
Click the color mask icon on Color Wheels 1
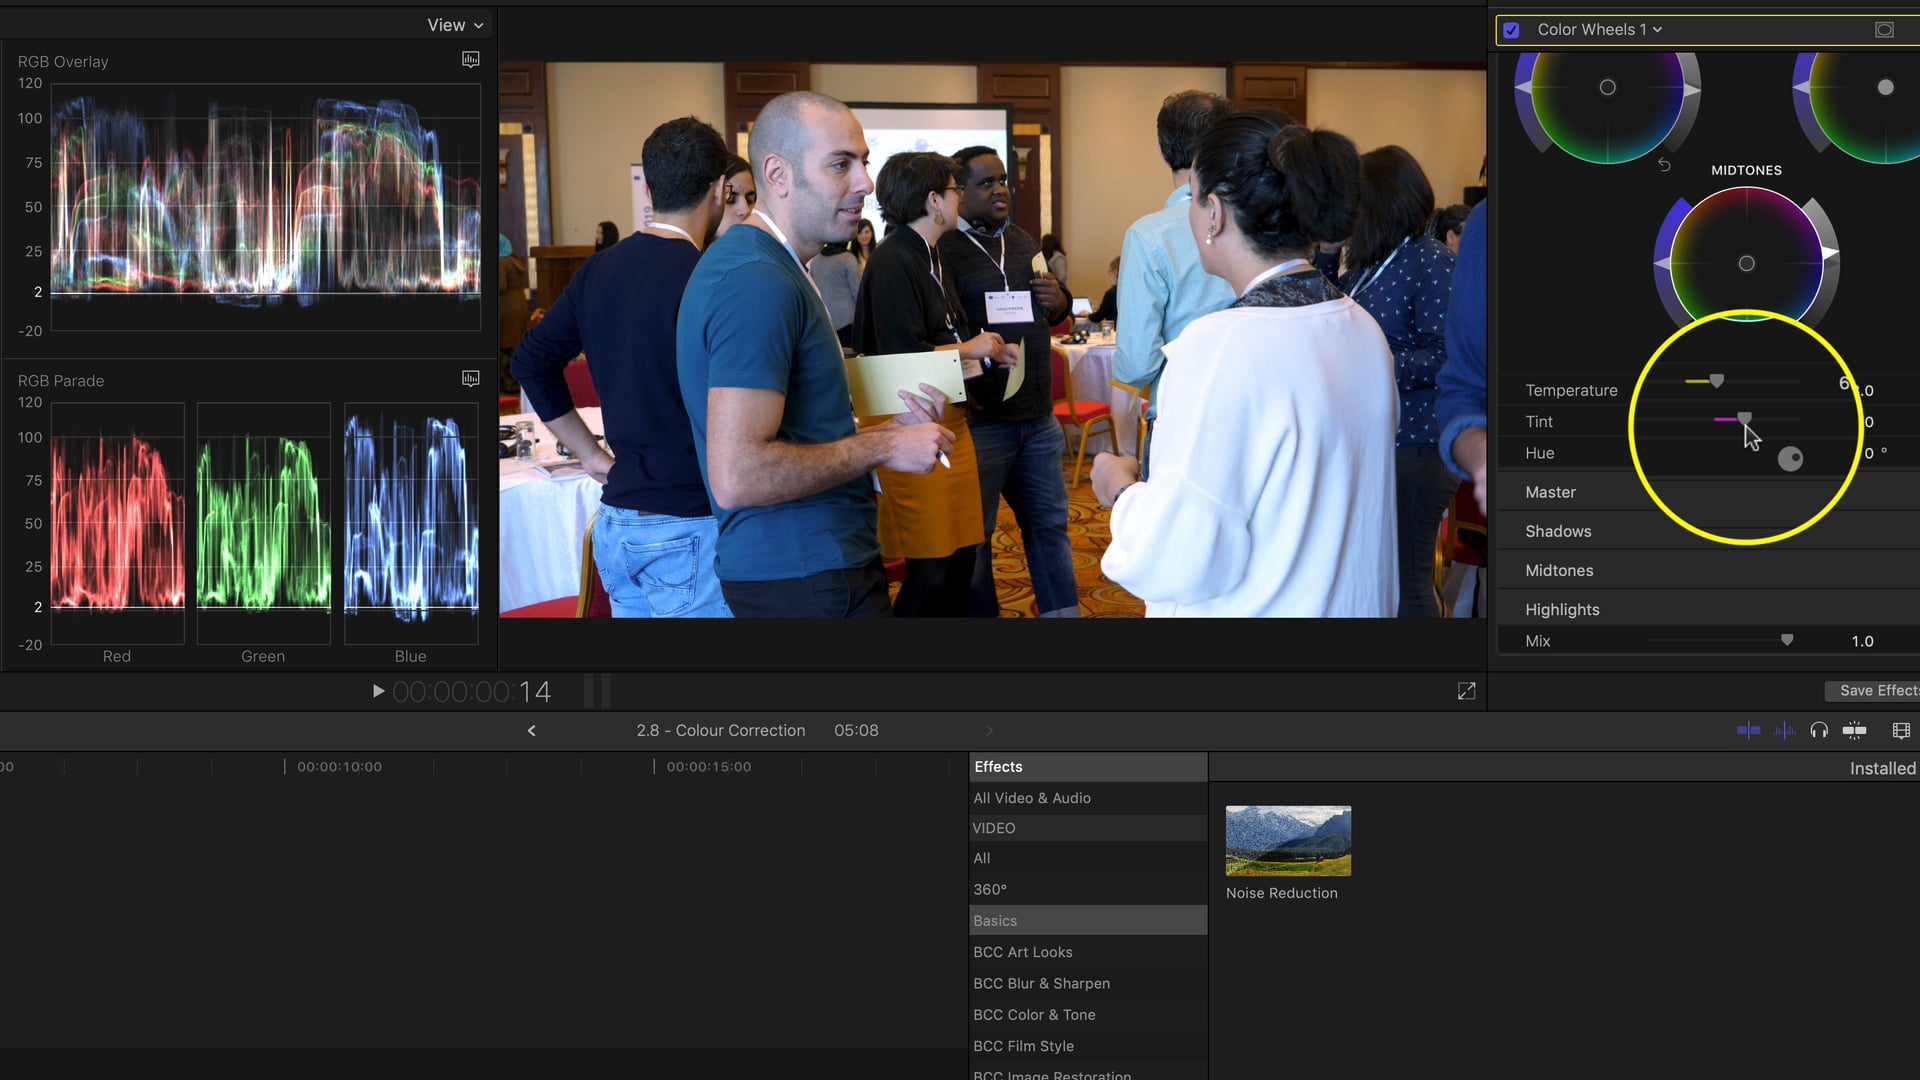click(1886, 29)
